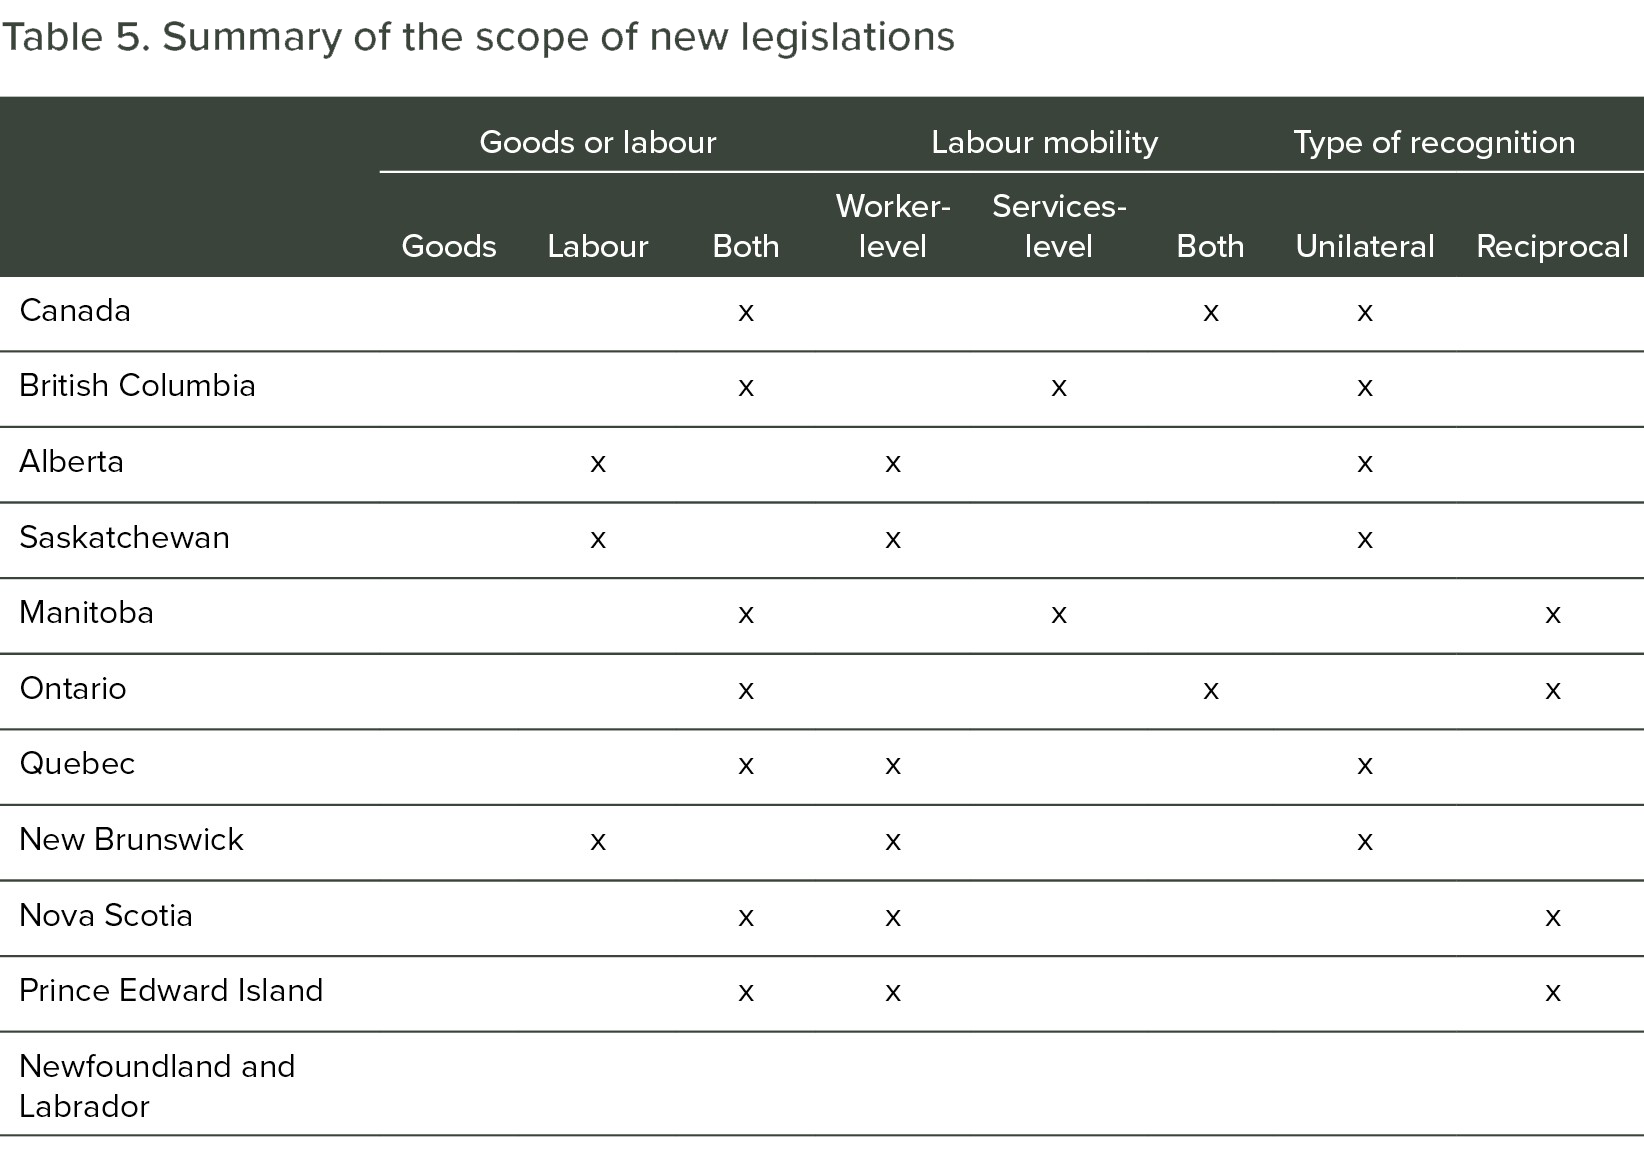Click Alberta's x mark under Labour
This screenshot has width=1644, height=1159.
coord(598,463)
